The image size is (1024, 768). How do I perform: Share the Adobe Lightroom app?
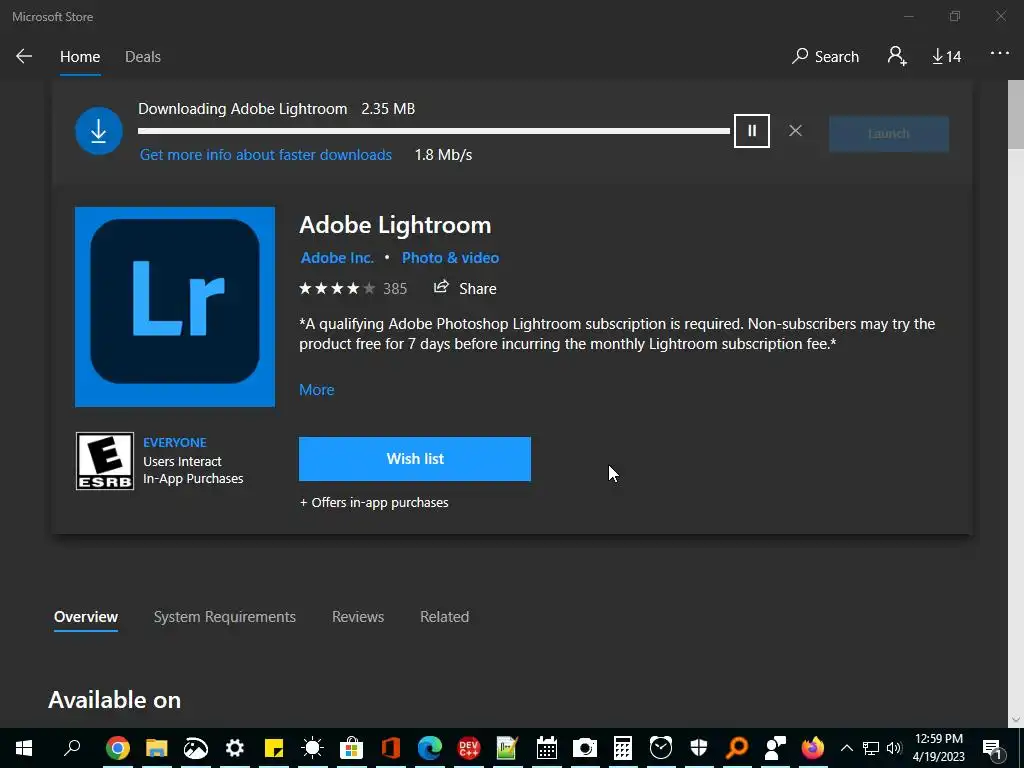(465, 288)
